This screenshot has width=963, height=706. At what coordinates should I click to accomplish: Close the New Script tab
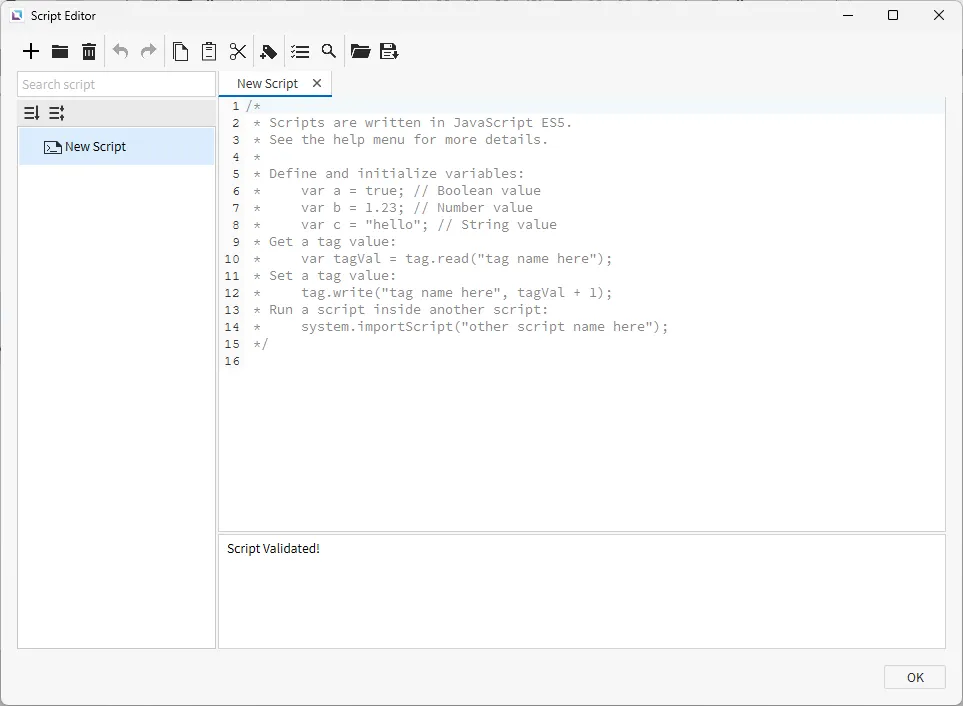click(x=317, y=83)
